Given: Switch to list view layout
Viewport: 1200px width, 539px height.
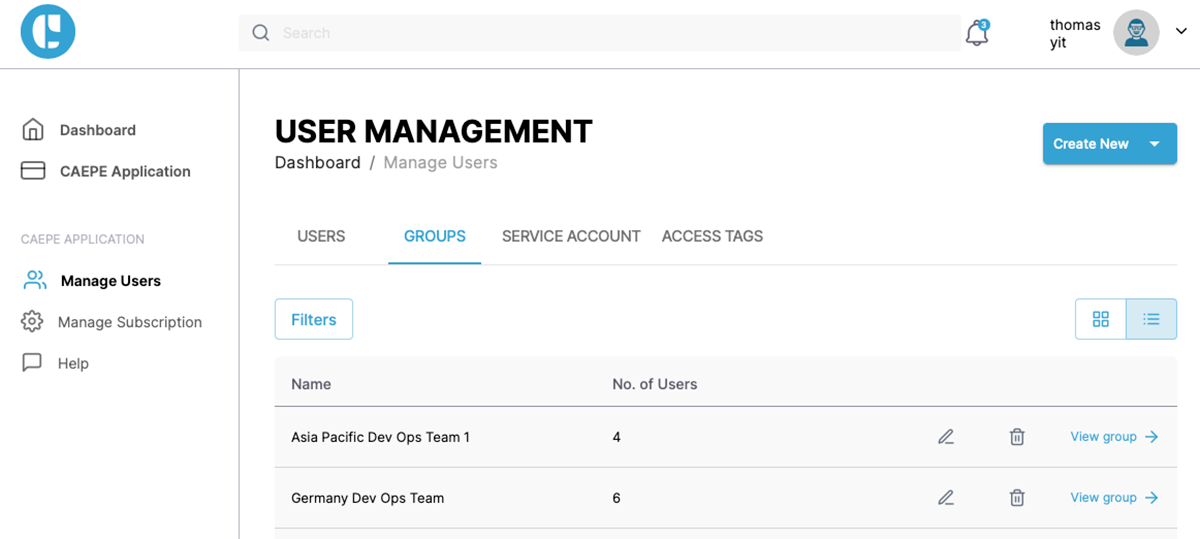Looking at the screenshot, I should point(1151,320).
